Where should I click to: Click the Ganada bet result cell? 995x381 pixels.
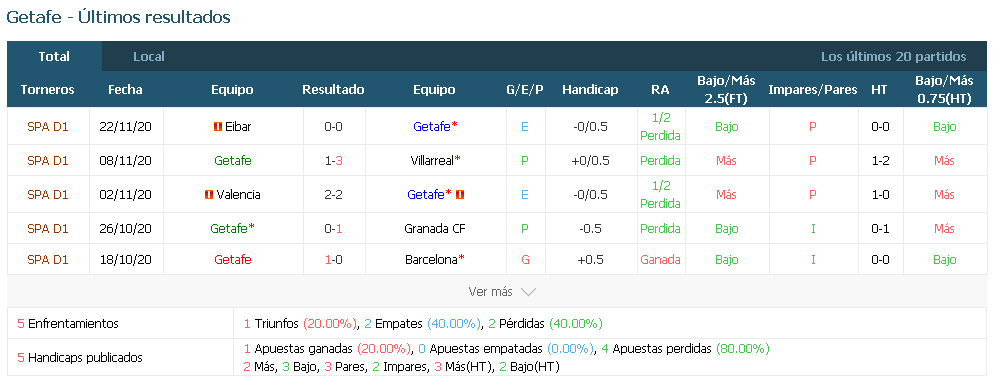660,259
